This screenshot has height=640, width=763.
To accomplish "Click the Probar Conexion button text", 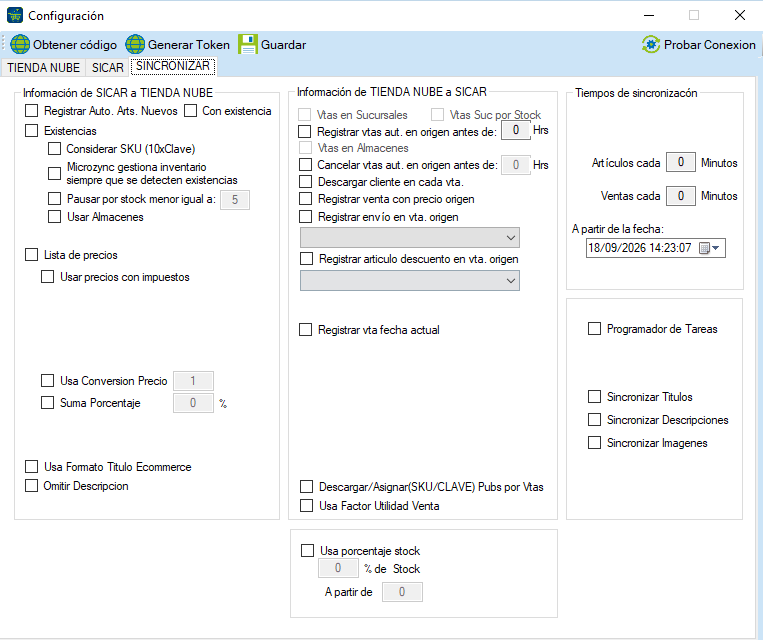I will (x=709, y=45).
